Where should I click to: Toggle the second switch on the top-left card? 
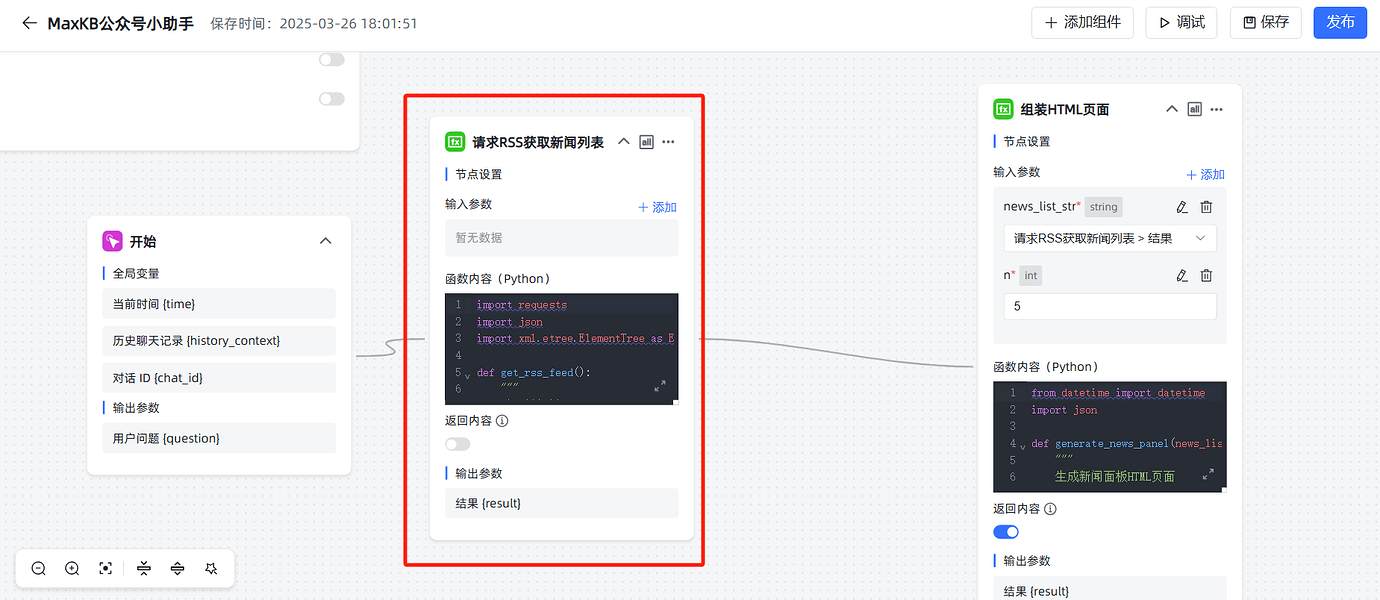[331, 98]
